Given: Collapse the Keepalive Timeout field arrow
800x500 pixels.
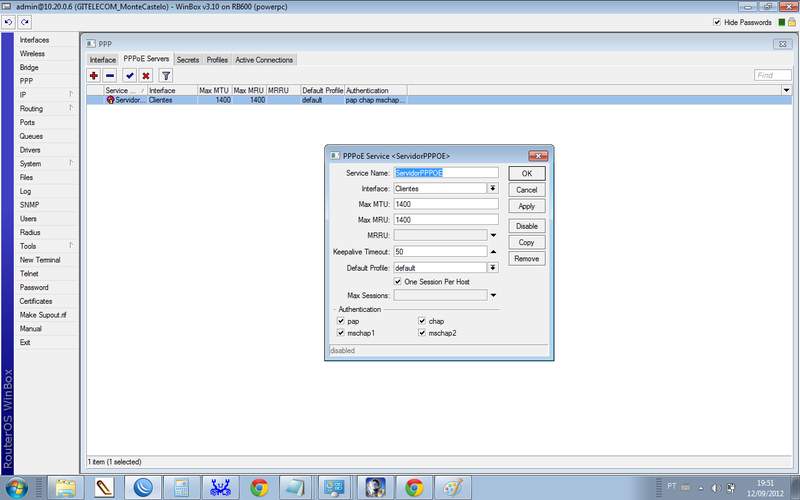Looking at the screenshot, I should [x=493, y=252].
